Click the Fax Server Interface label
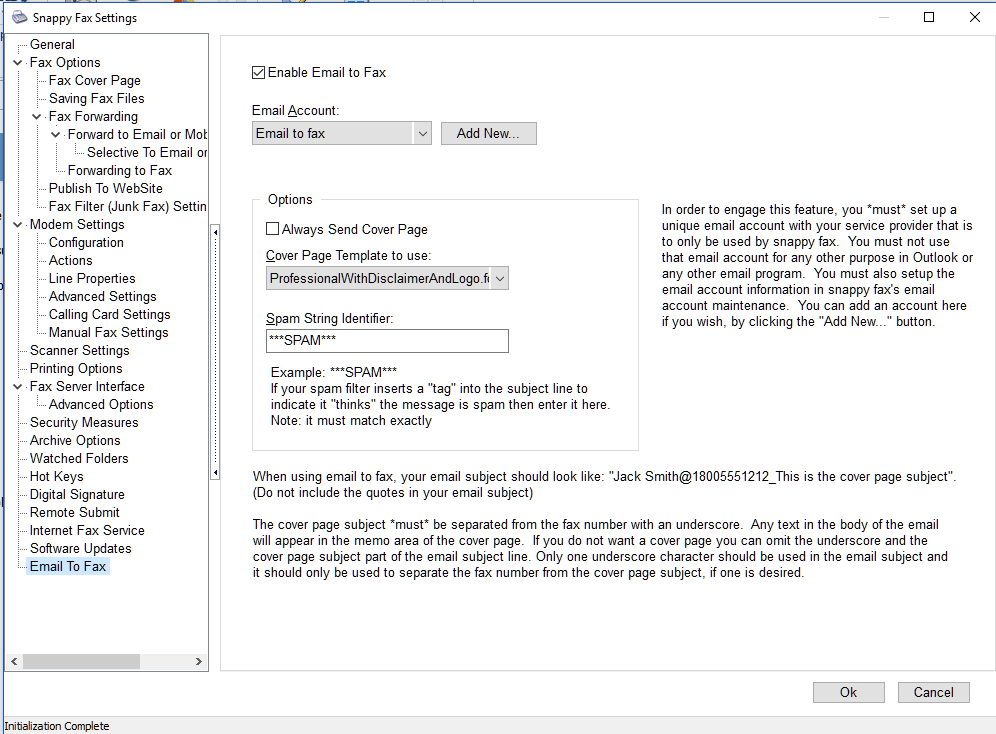 pos(87,387)
